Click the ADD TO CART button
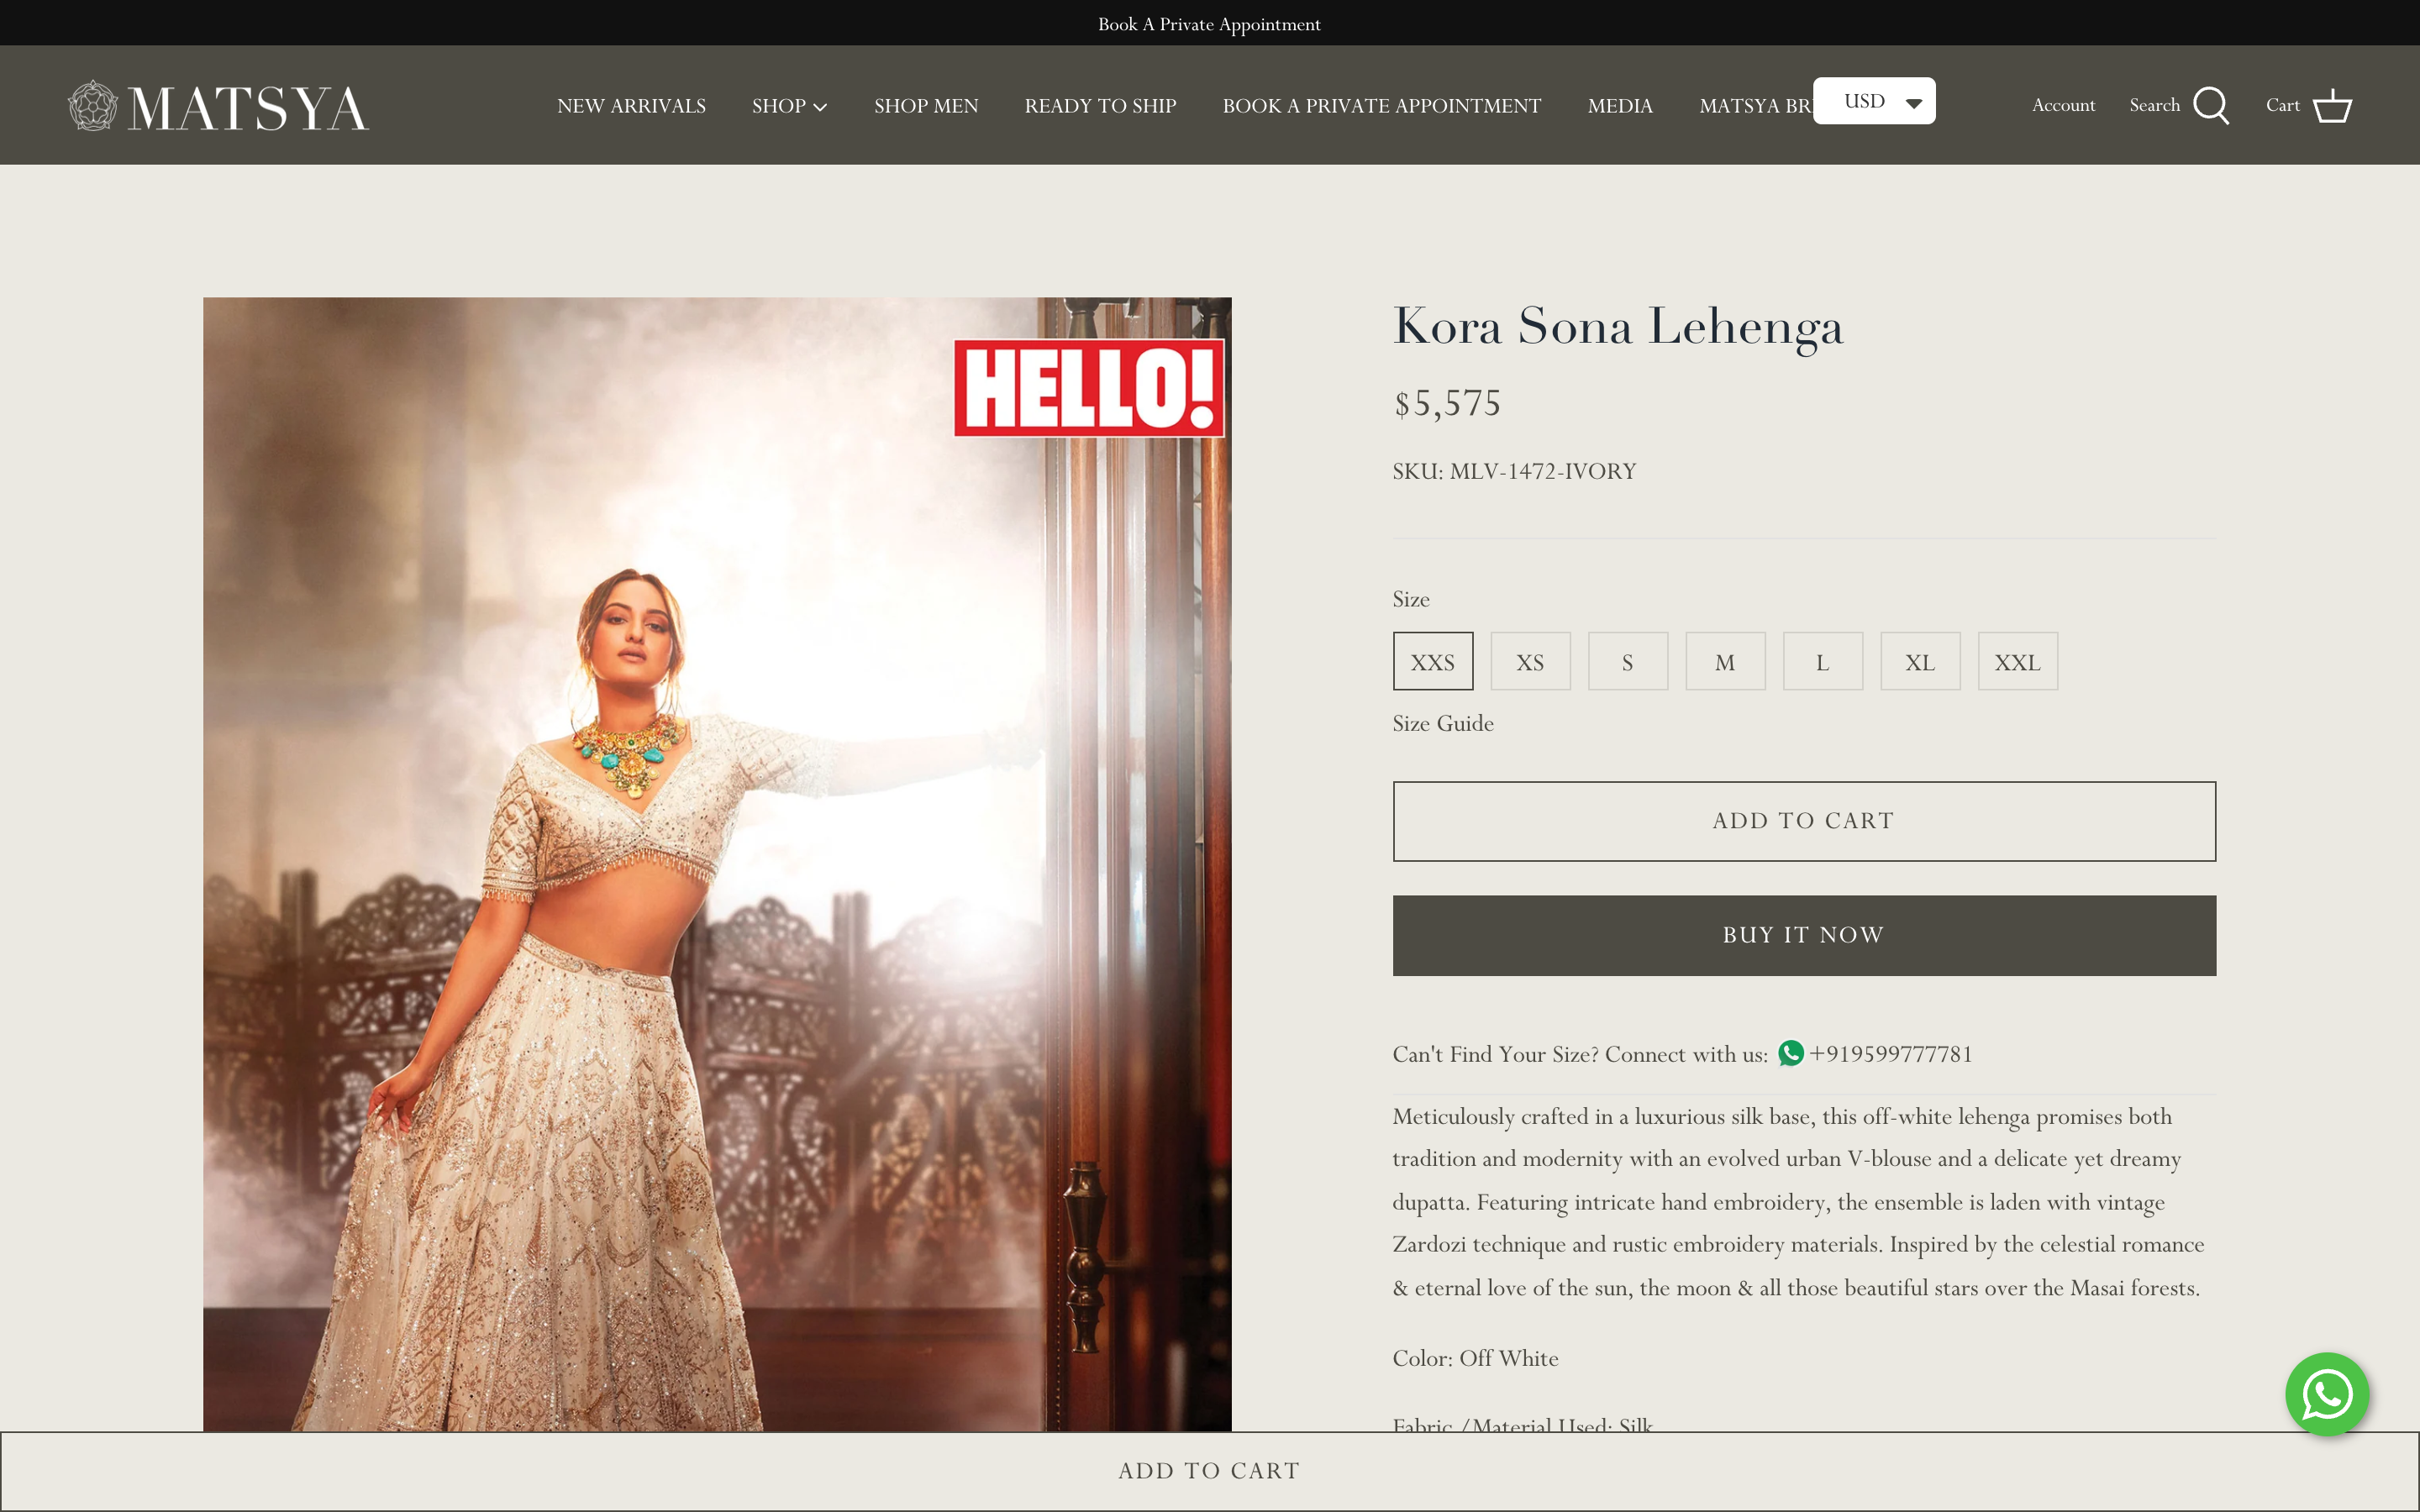Screen dimensions: 2420x1512 [x=1802, y=820]
